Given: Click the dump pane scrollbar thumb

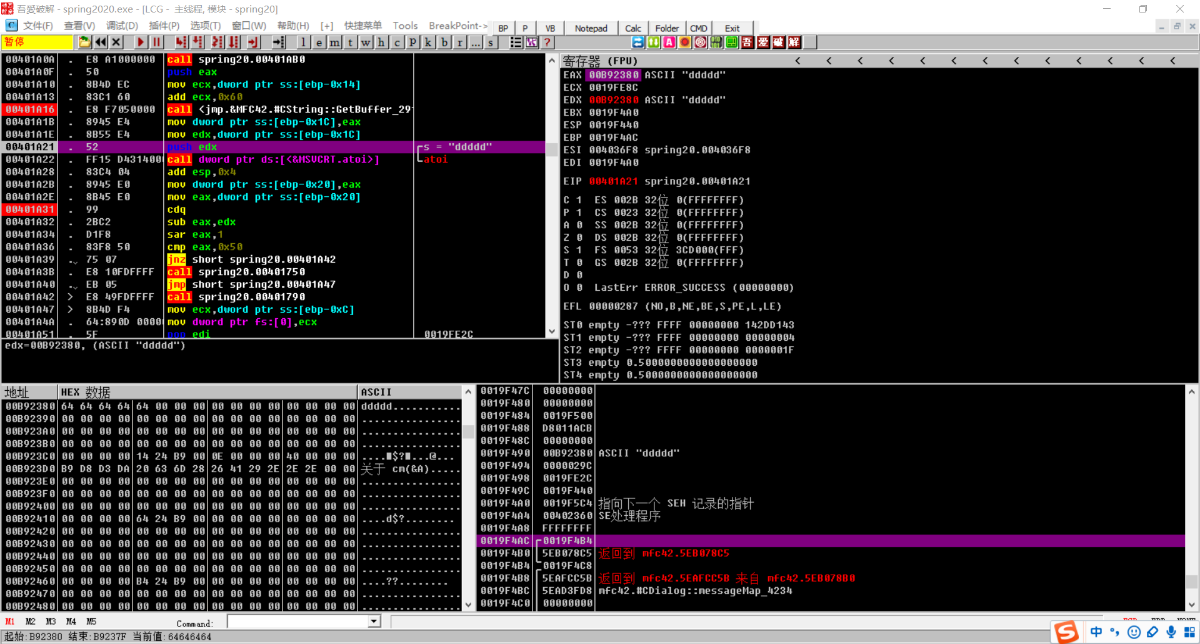Looking at the screenshot, I should click(x=467, y=431).
